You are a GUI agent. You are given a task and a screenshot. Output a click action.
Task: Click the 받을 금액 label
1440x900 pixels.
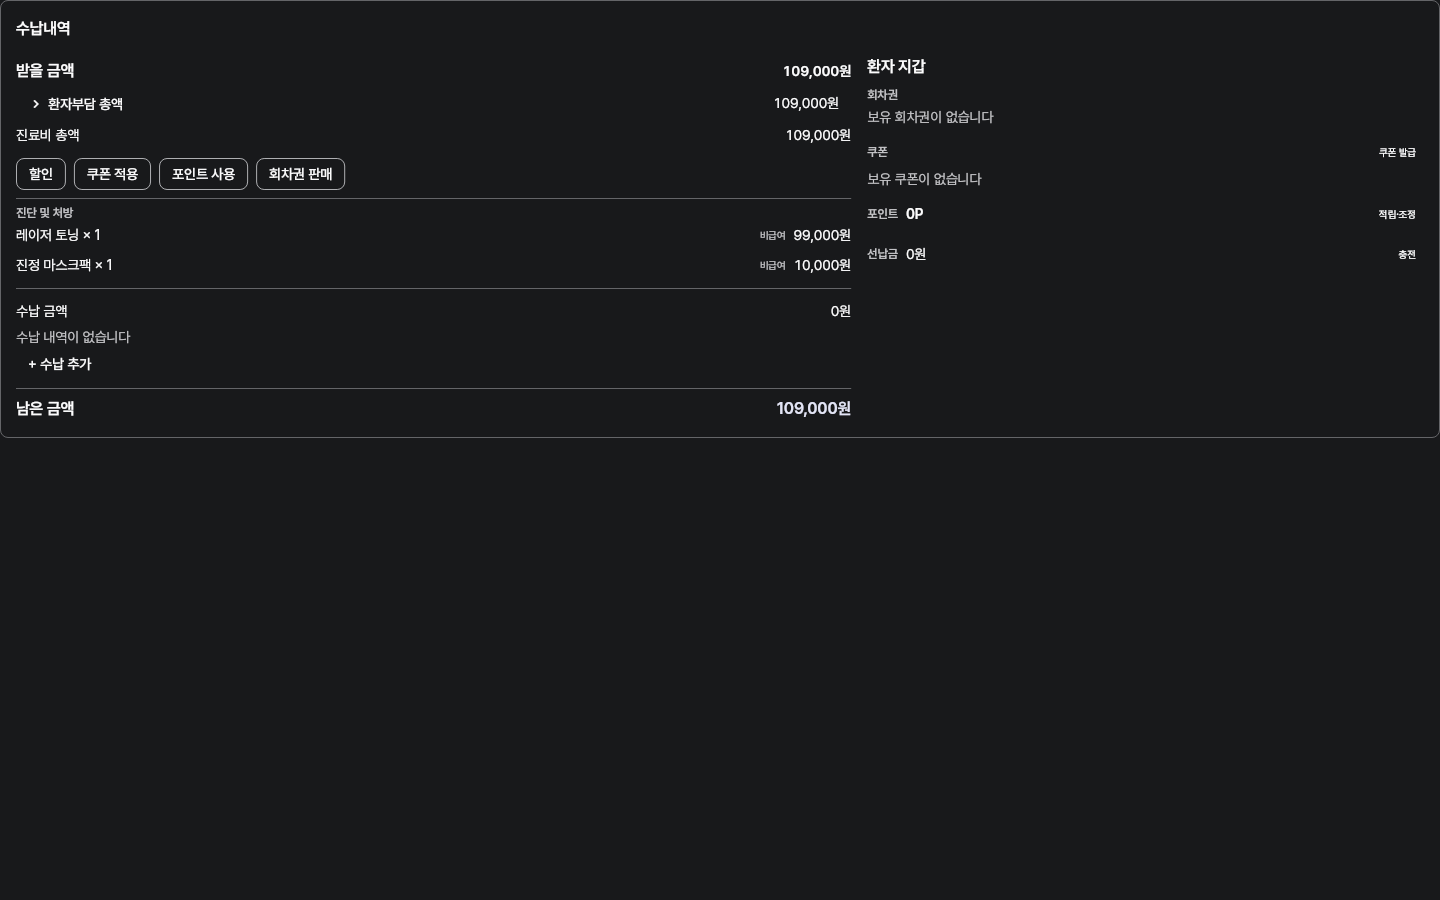pyautogui.click(x=45, y=71)
